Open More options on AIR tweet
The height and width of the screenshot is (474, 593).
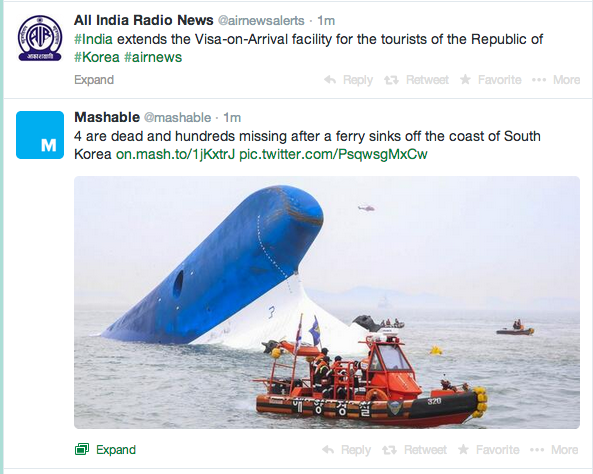click(x=556, y=80)
